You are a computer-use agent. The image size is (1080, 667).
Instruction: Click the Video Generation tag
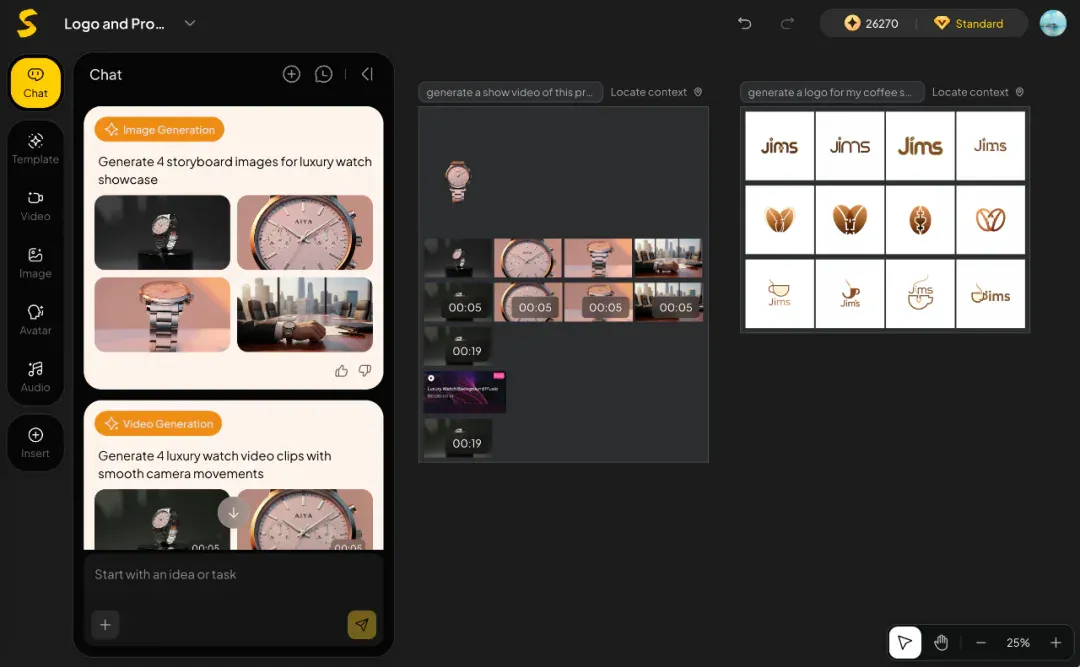click(158, 424)
